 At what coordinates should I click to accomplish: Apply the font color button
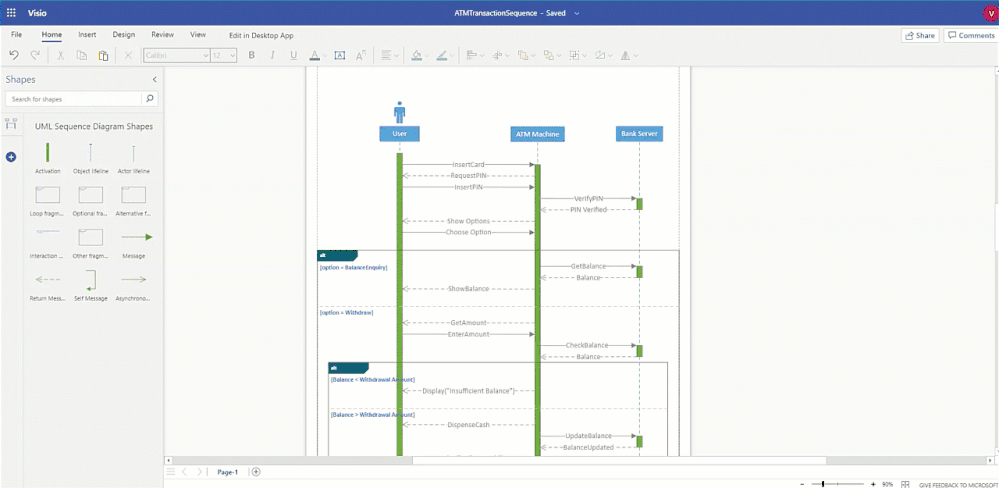click(314, 56)
